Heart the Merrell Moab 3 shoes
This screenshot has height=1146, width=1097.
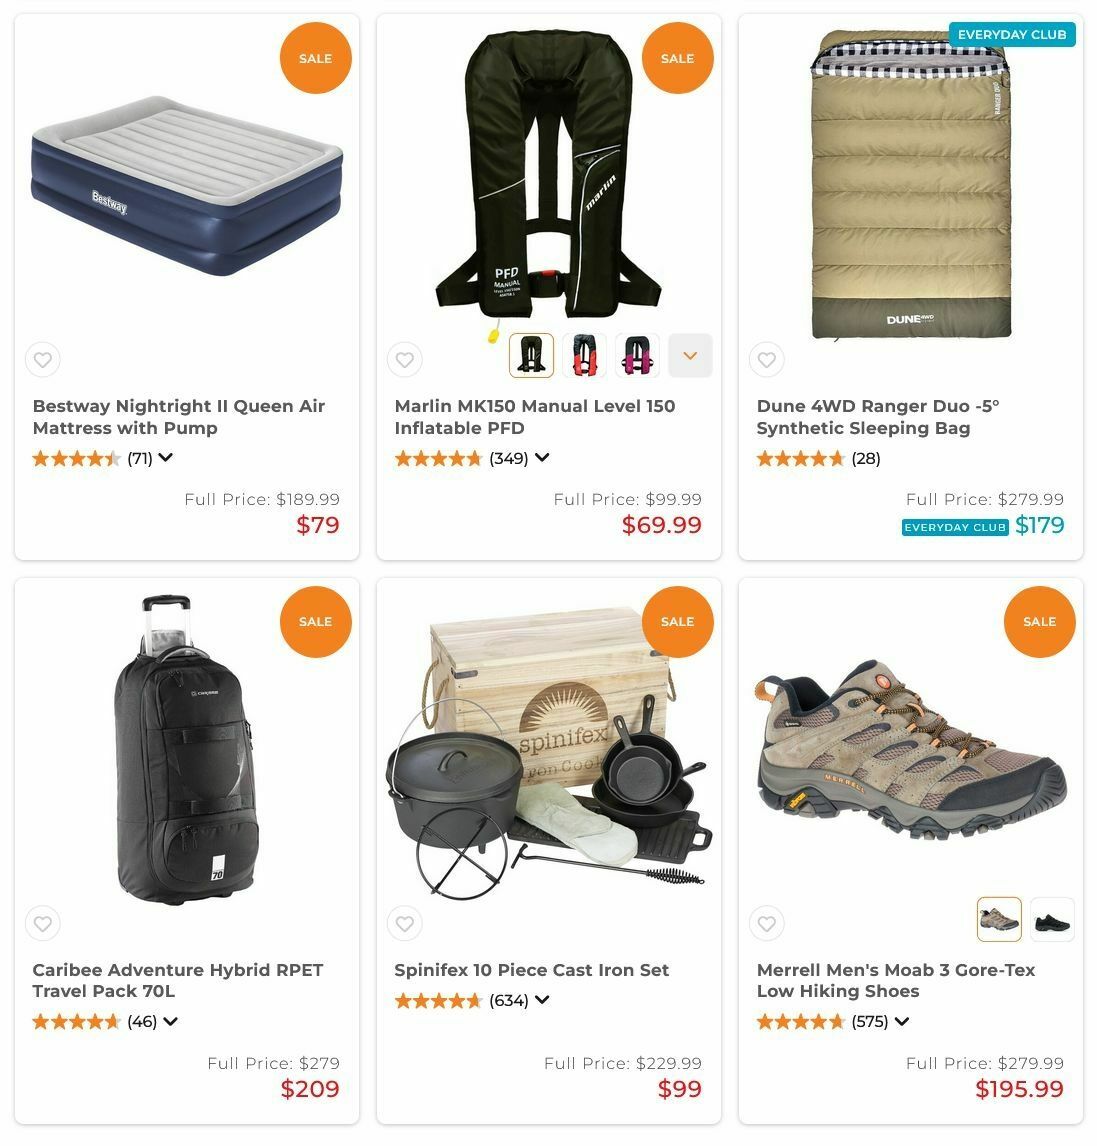coord(767,923)
